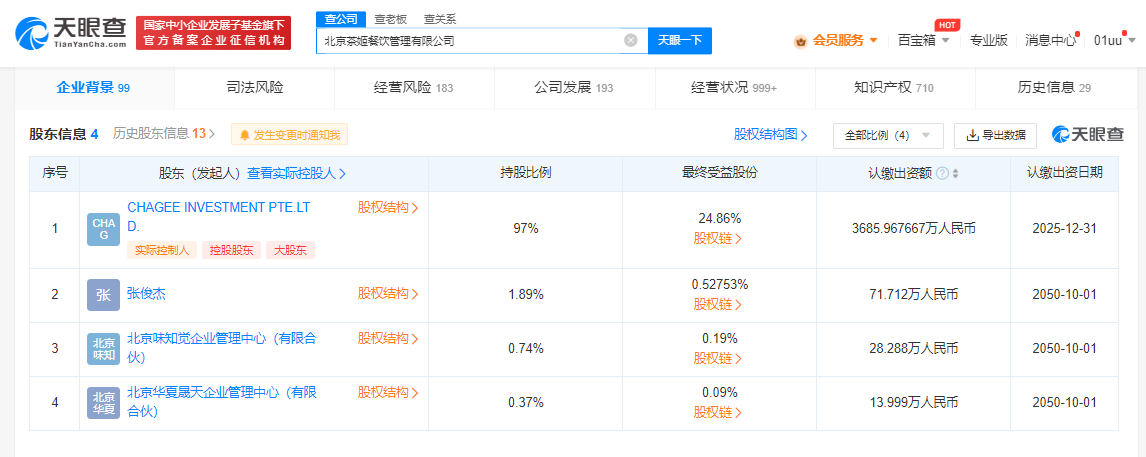Click the 1.89% shareholding cell
The height and width of the screenshot is (457, 1146).
click(x=525, y=295)
